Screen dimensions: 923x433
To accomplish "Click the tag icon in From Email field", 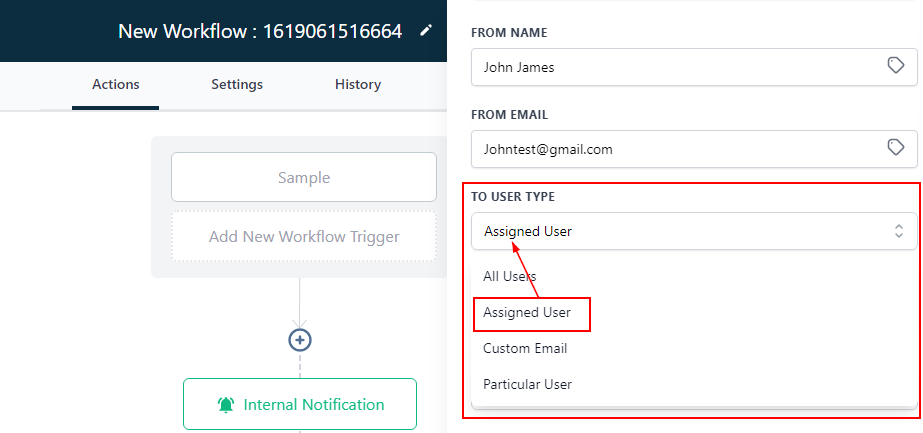I will tap(896, 148).
